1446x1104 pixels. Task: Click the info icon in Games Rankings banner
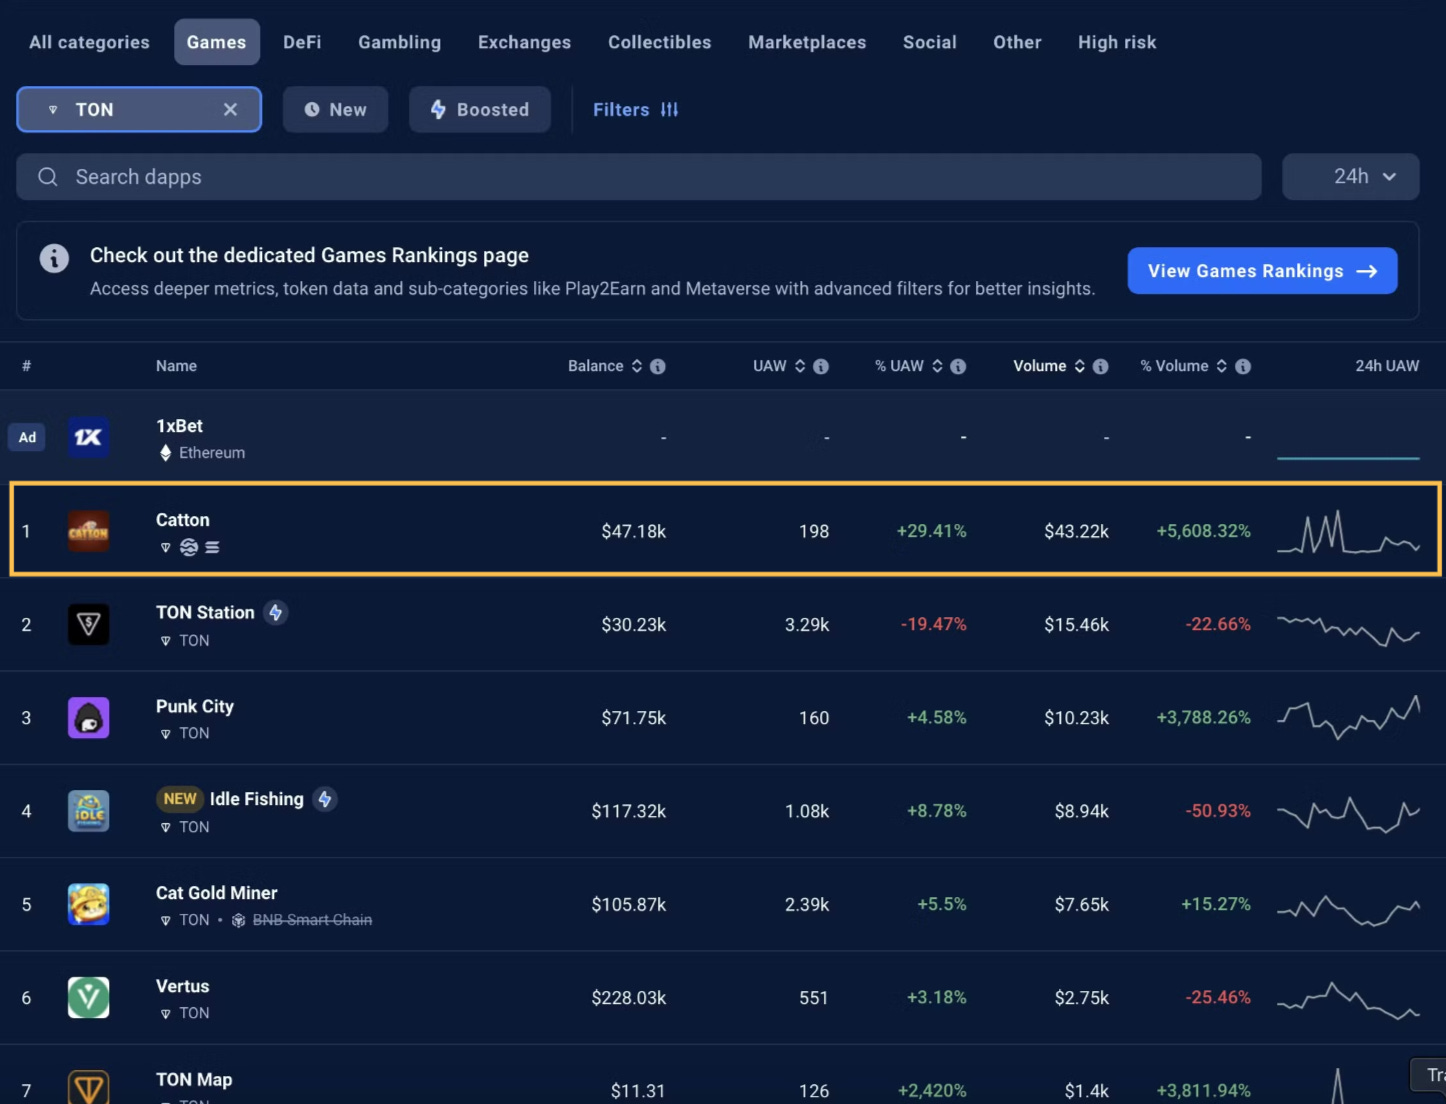pyautogui.click(x=54, y=258)
